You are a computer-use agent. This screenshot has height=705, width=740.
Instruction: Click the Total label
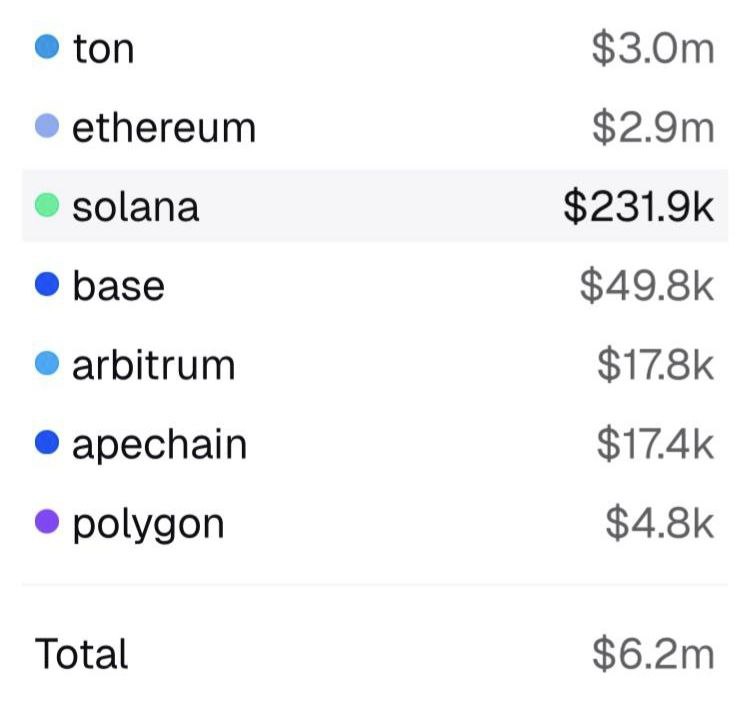click(x=82, y=654)
